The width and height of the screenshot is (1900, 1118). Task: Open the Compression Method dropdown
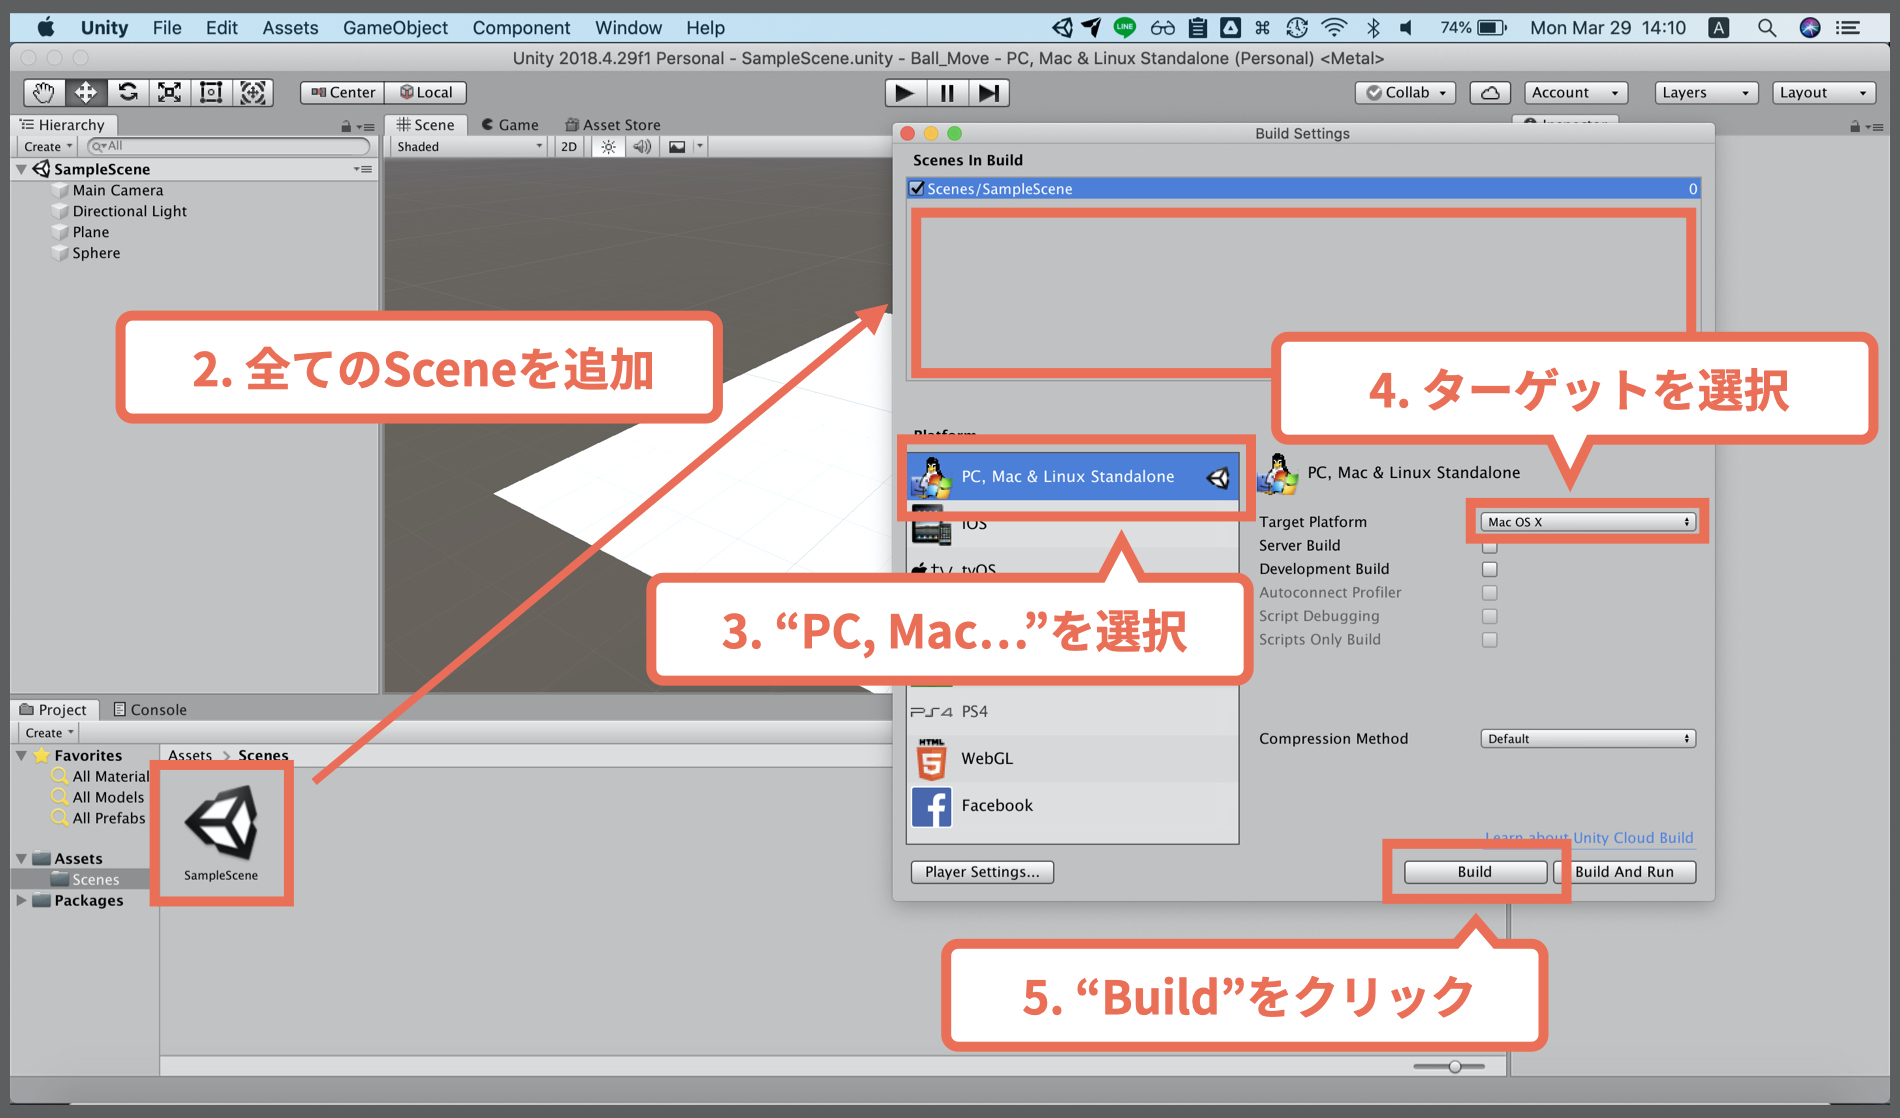pyautogui.click(x=1587, y=738)
